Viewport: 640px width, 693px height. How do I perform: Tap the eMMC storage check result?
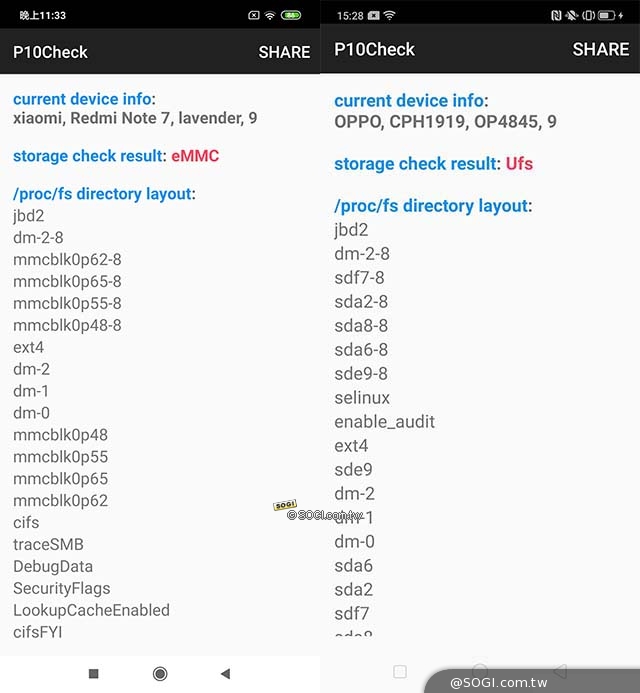[x=194, y=156]
